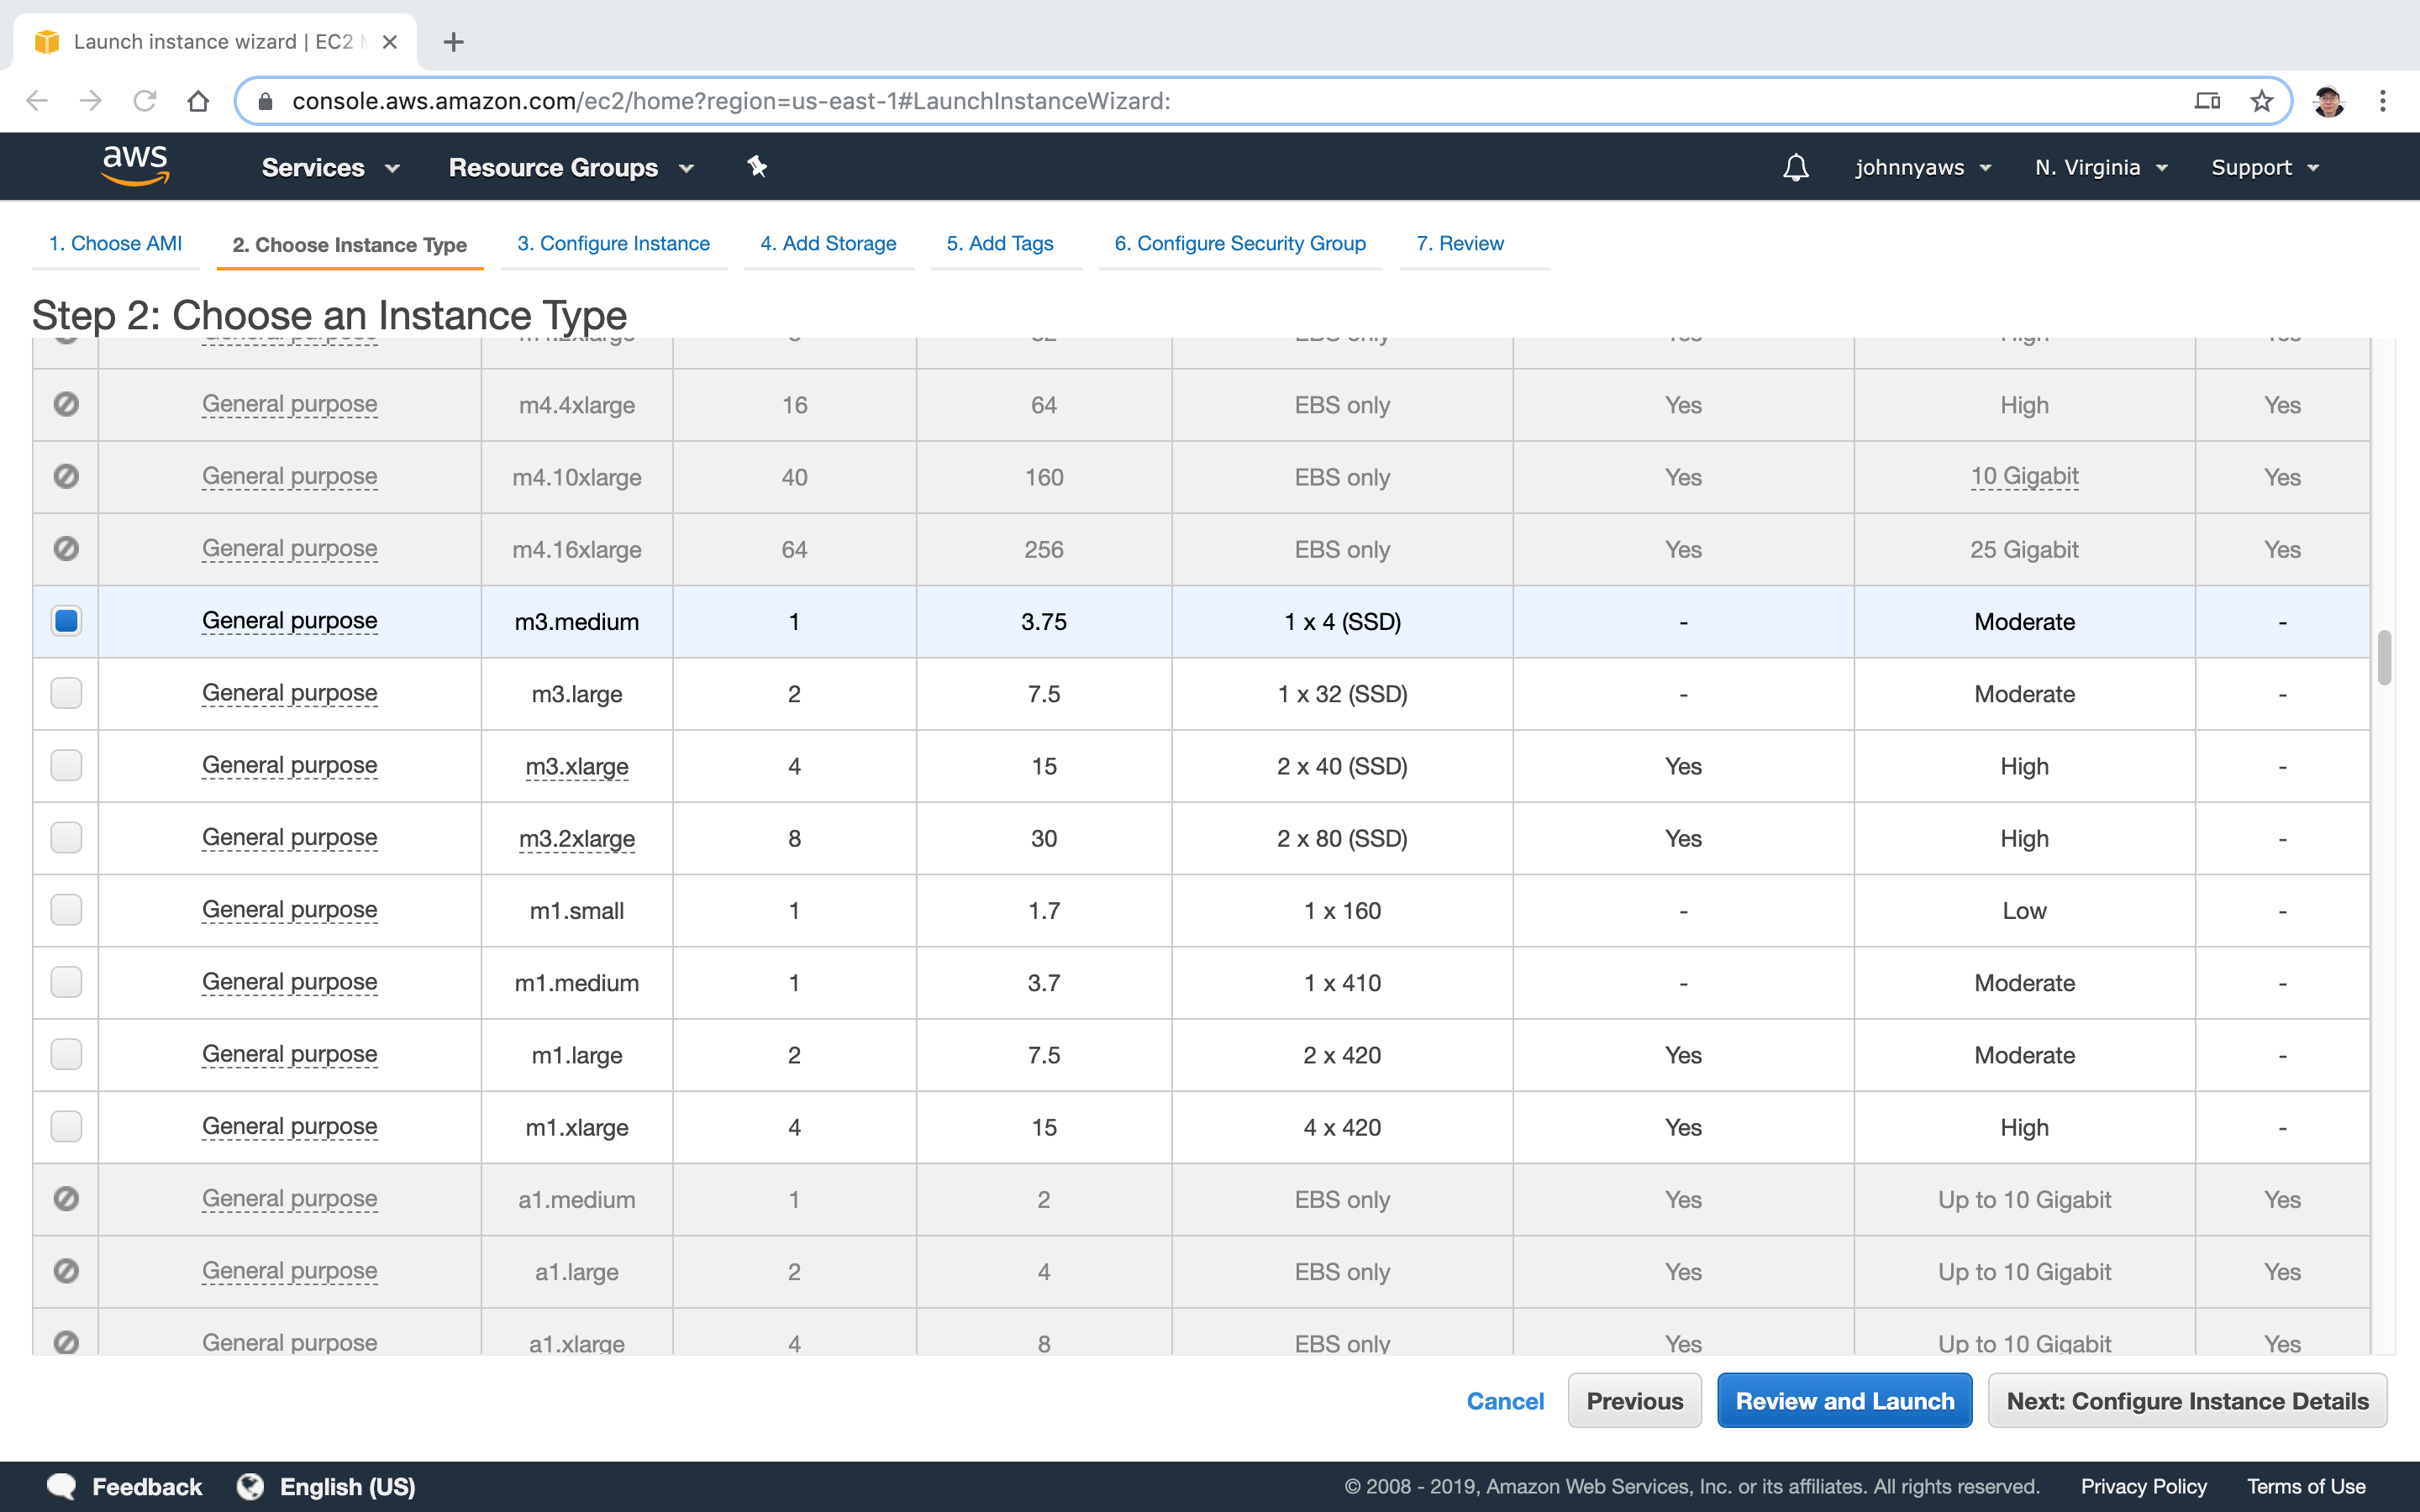Viewport: 2420px width, 1512px height.
Task: Click the site lock icon in the address bar
Action: (265, 101)
